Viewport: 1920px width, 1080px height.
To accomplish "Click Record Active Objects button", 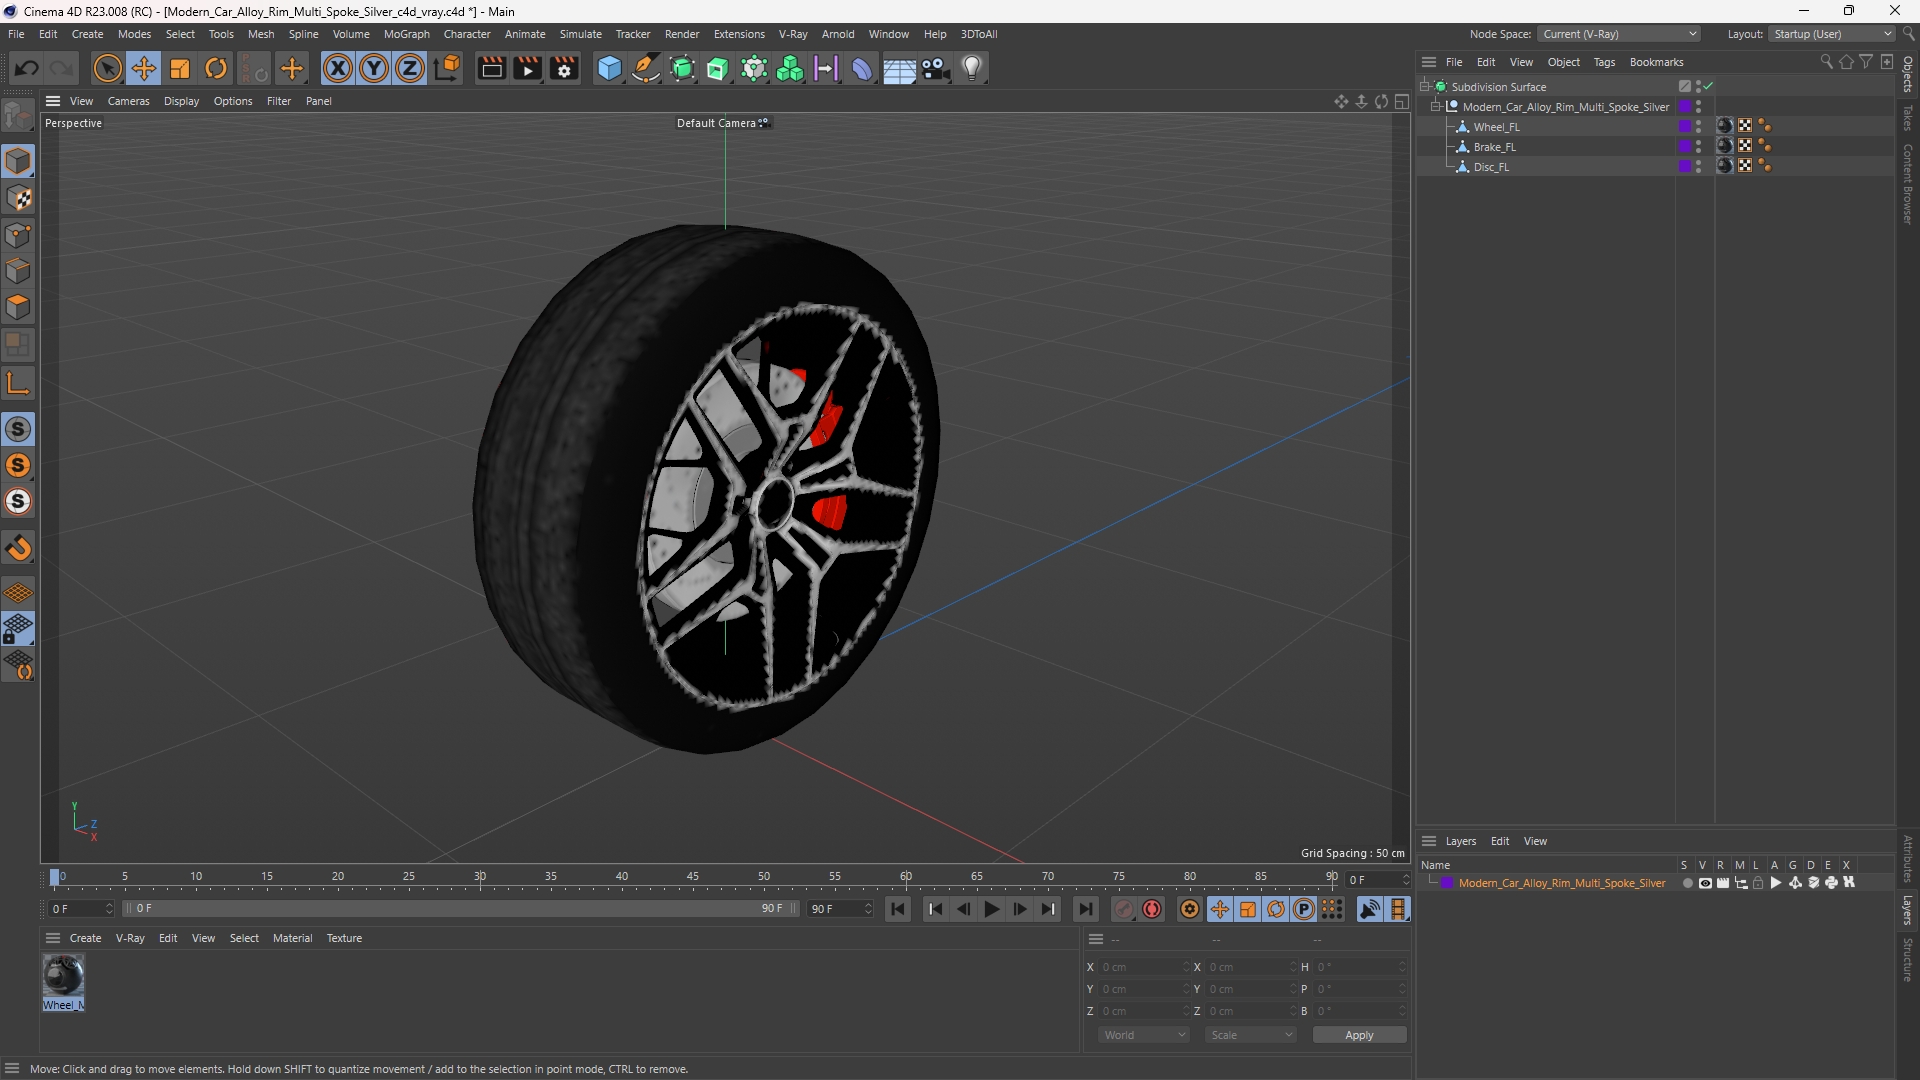I will point(1123,909).
